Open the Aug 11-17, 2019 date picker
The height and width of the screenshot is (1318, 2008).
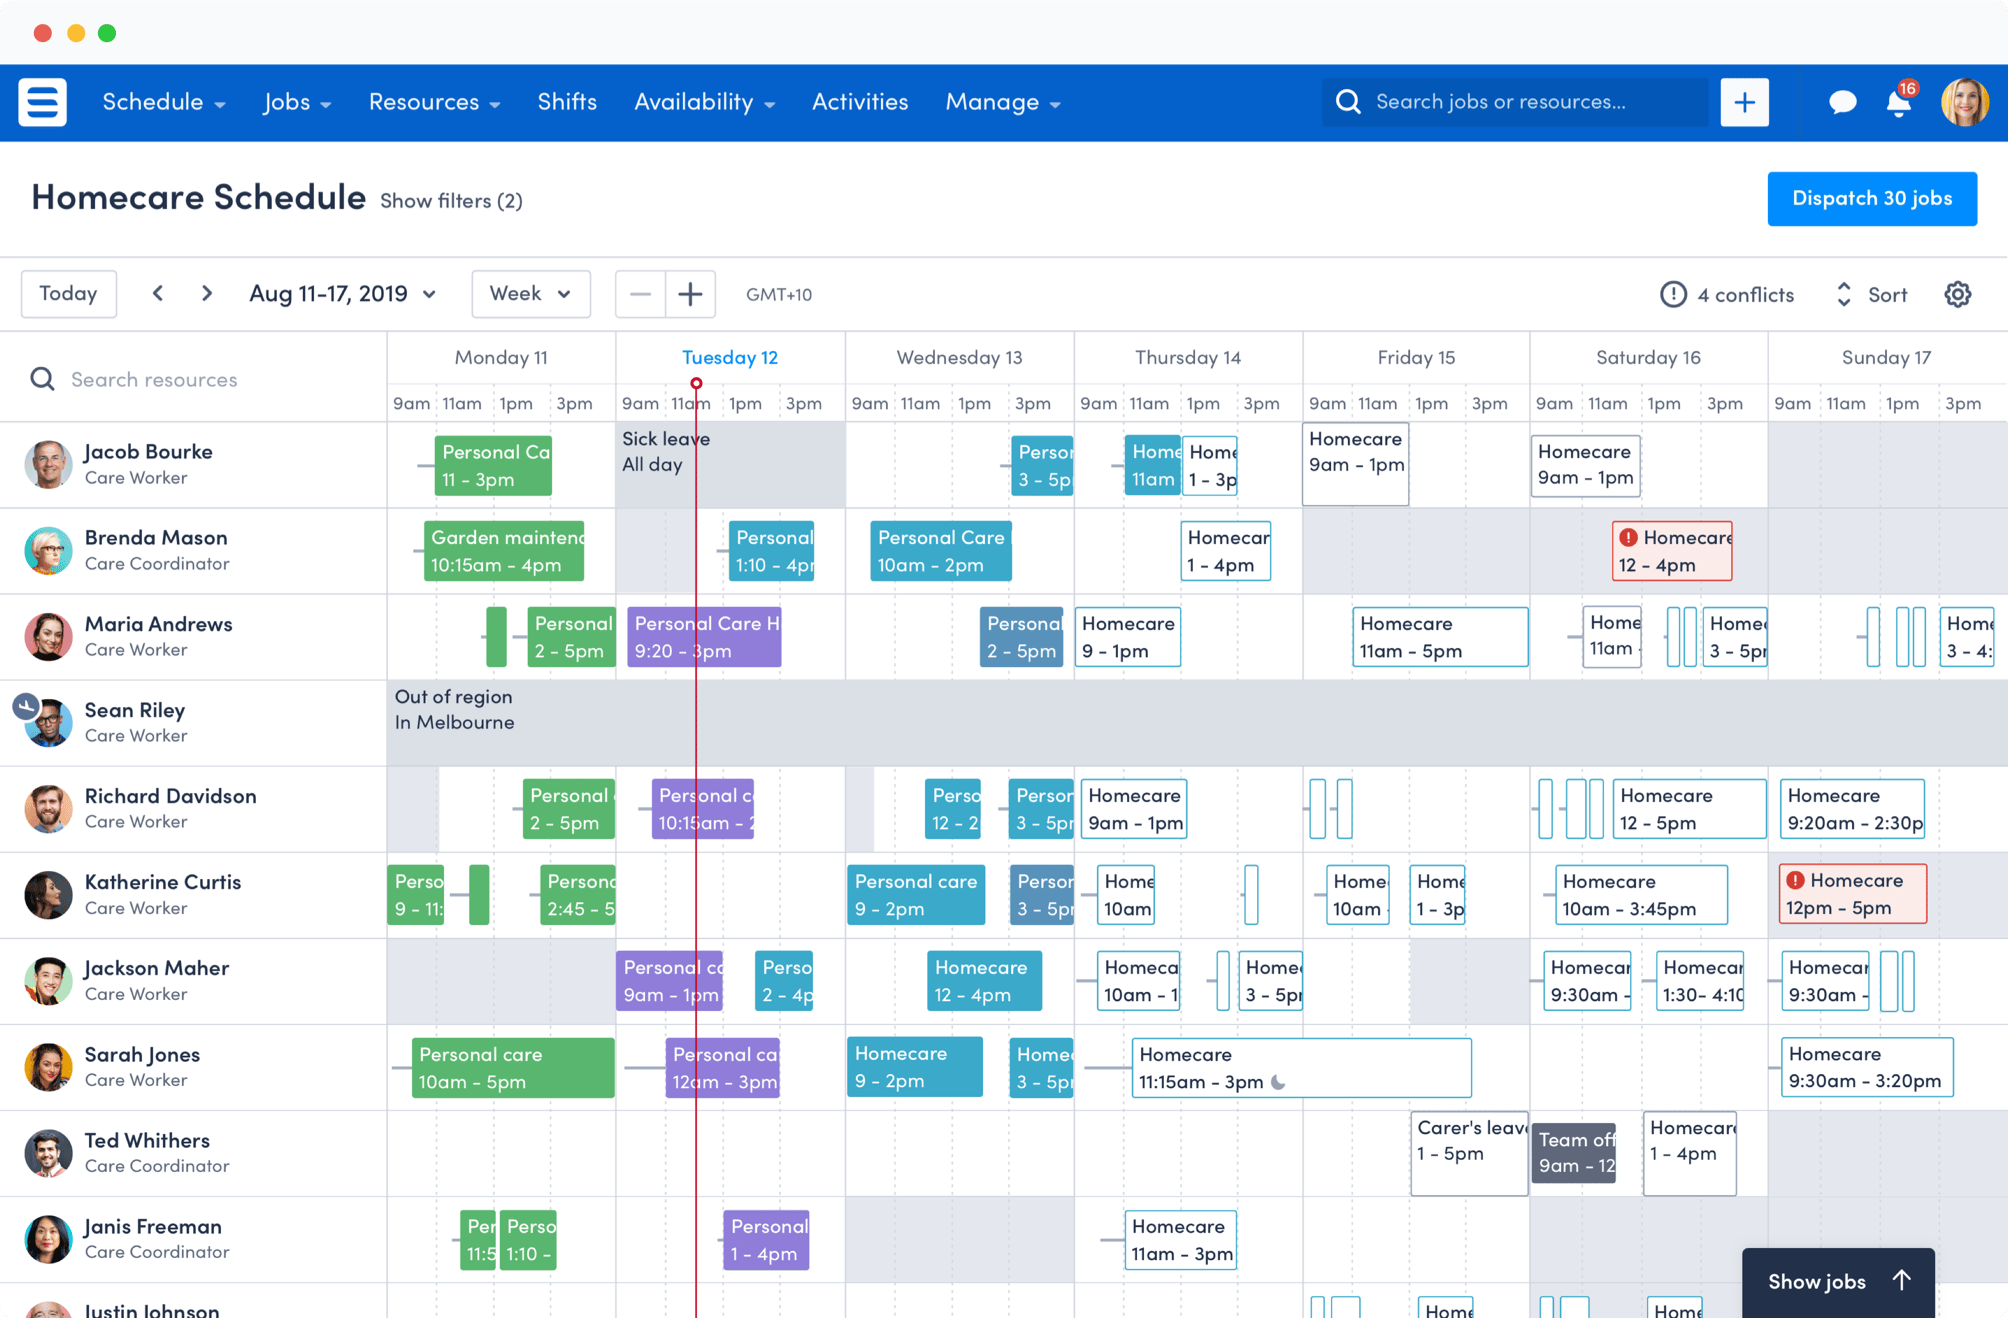tap(342, 294)
